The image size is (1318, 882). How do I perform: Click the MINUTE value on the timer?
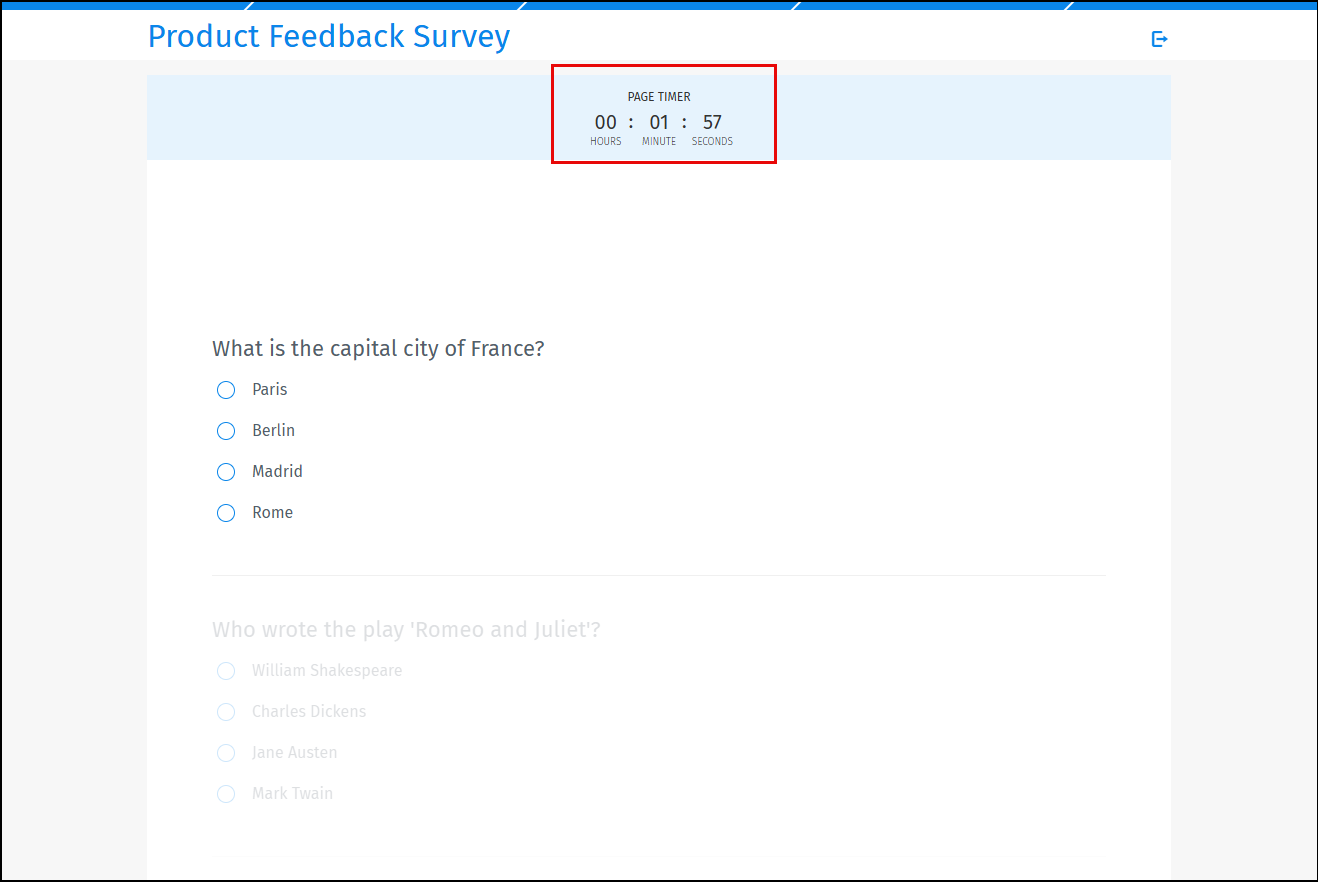(x=658, y=121)
